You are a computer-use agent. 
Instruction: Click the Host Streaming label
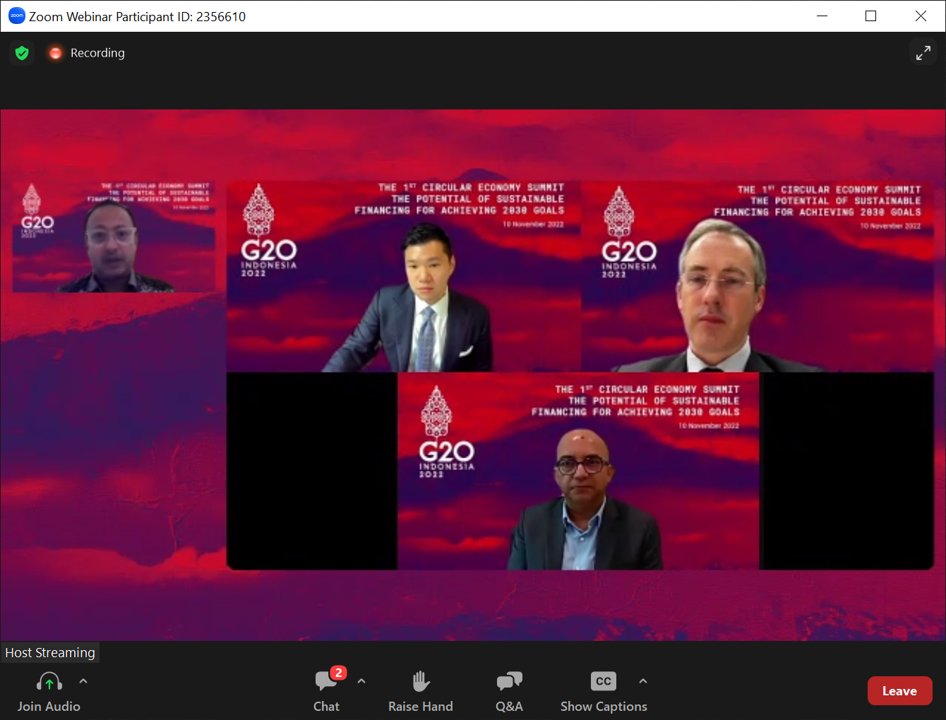click(50, 652)
